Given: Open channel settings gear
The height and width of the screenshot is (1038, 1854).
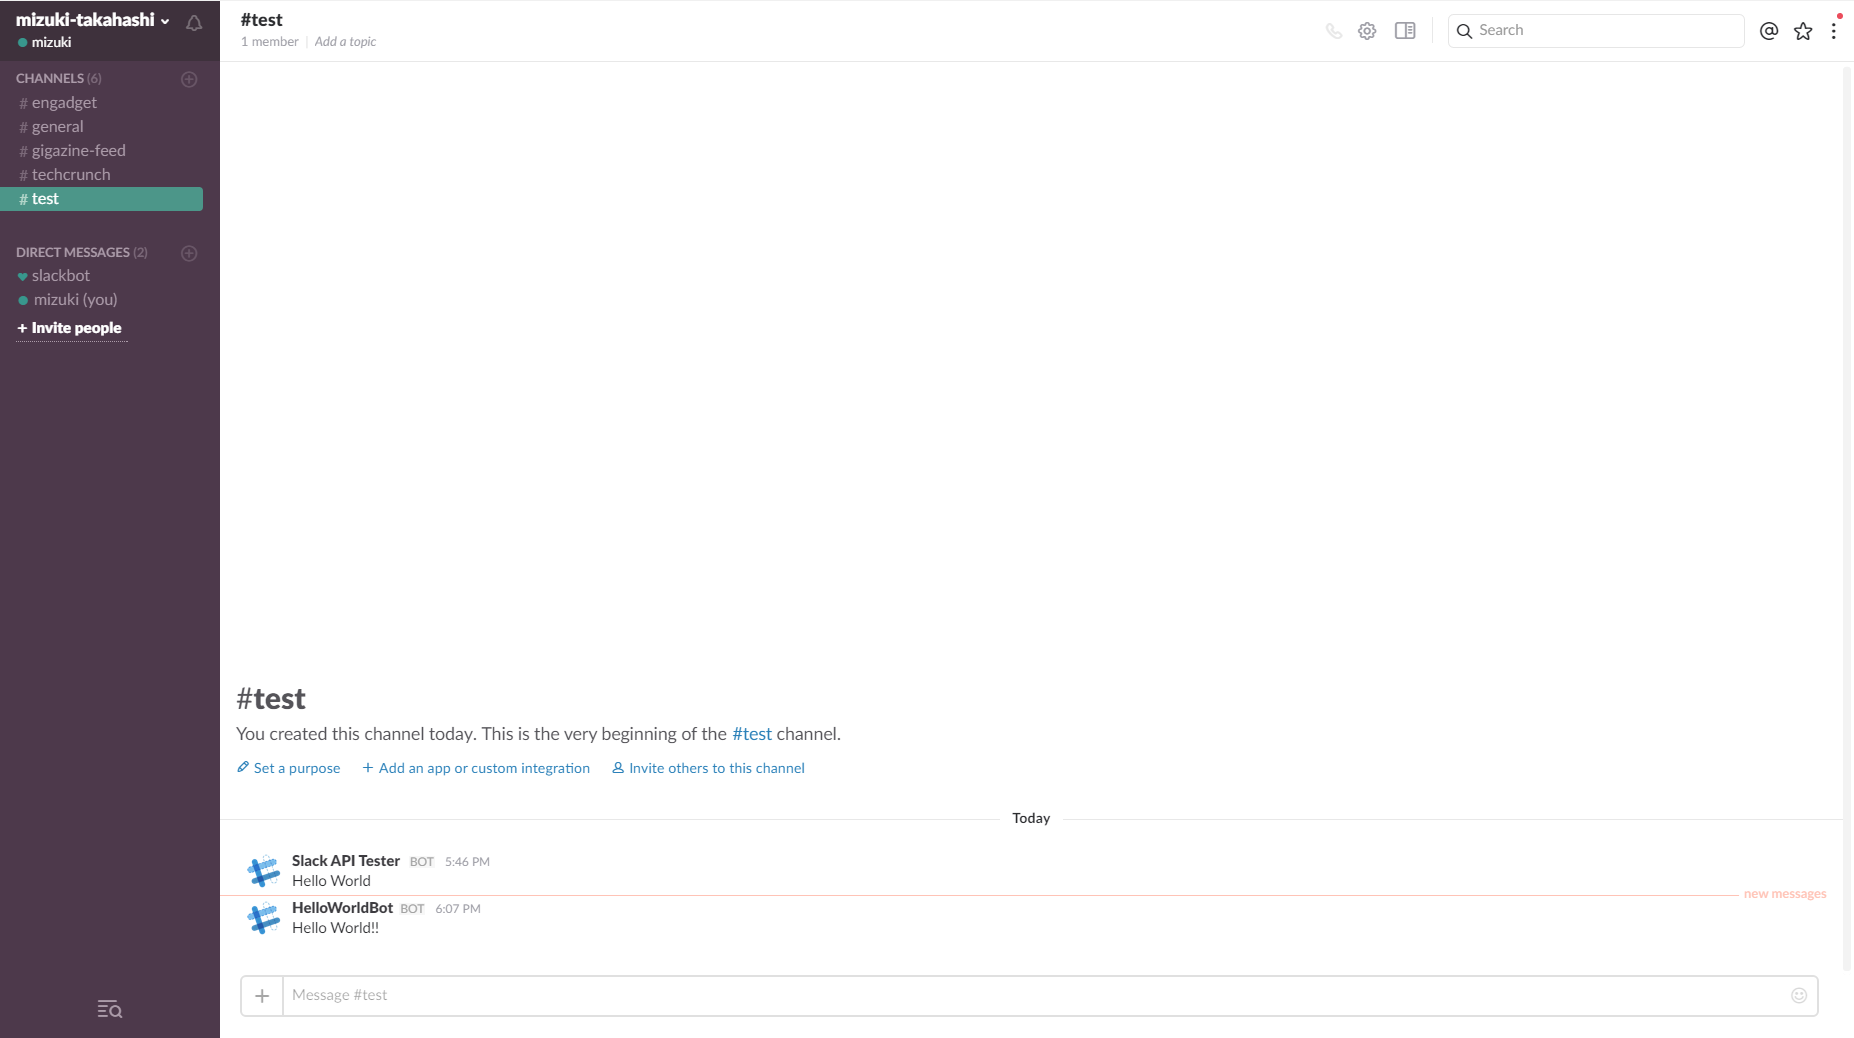Looking at the screenshot, I should pos(1367,30).
